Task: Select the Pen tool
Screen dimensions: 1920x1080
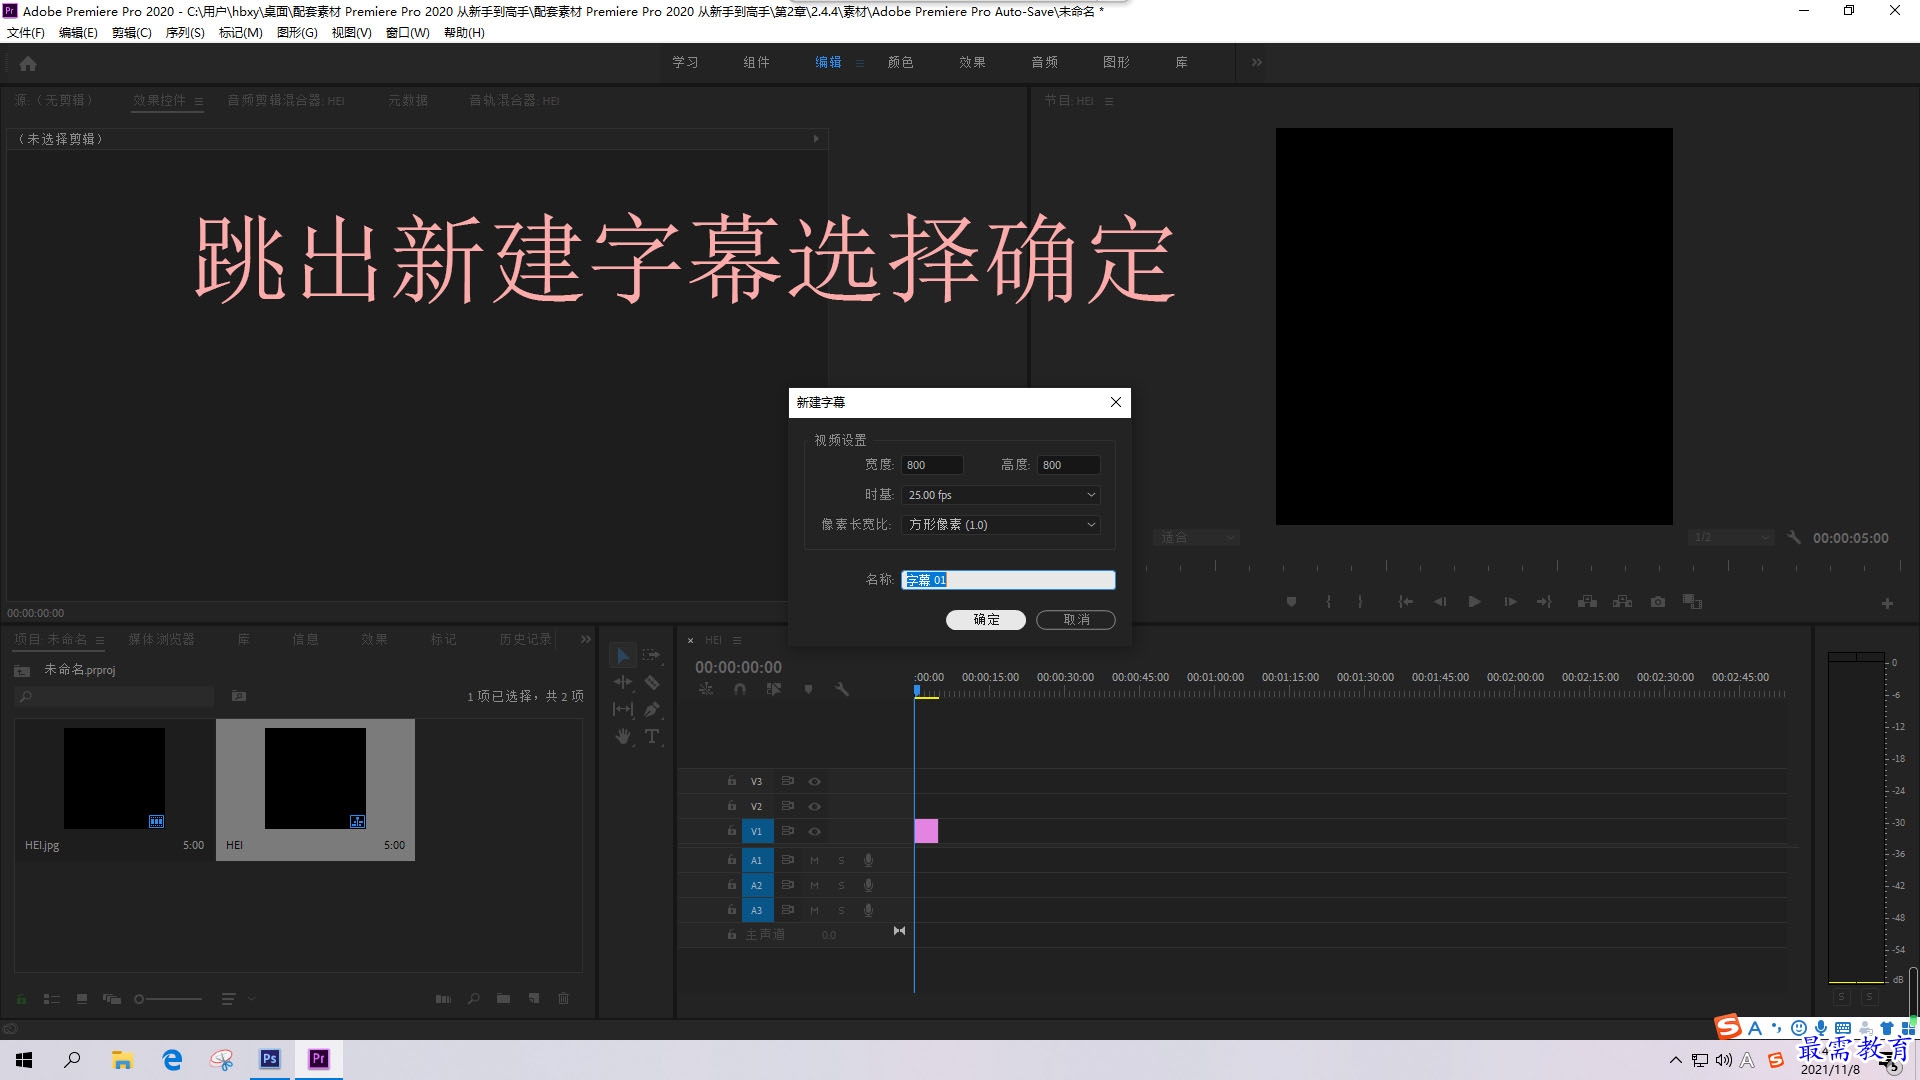Action: tap(652, 709)
